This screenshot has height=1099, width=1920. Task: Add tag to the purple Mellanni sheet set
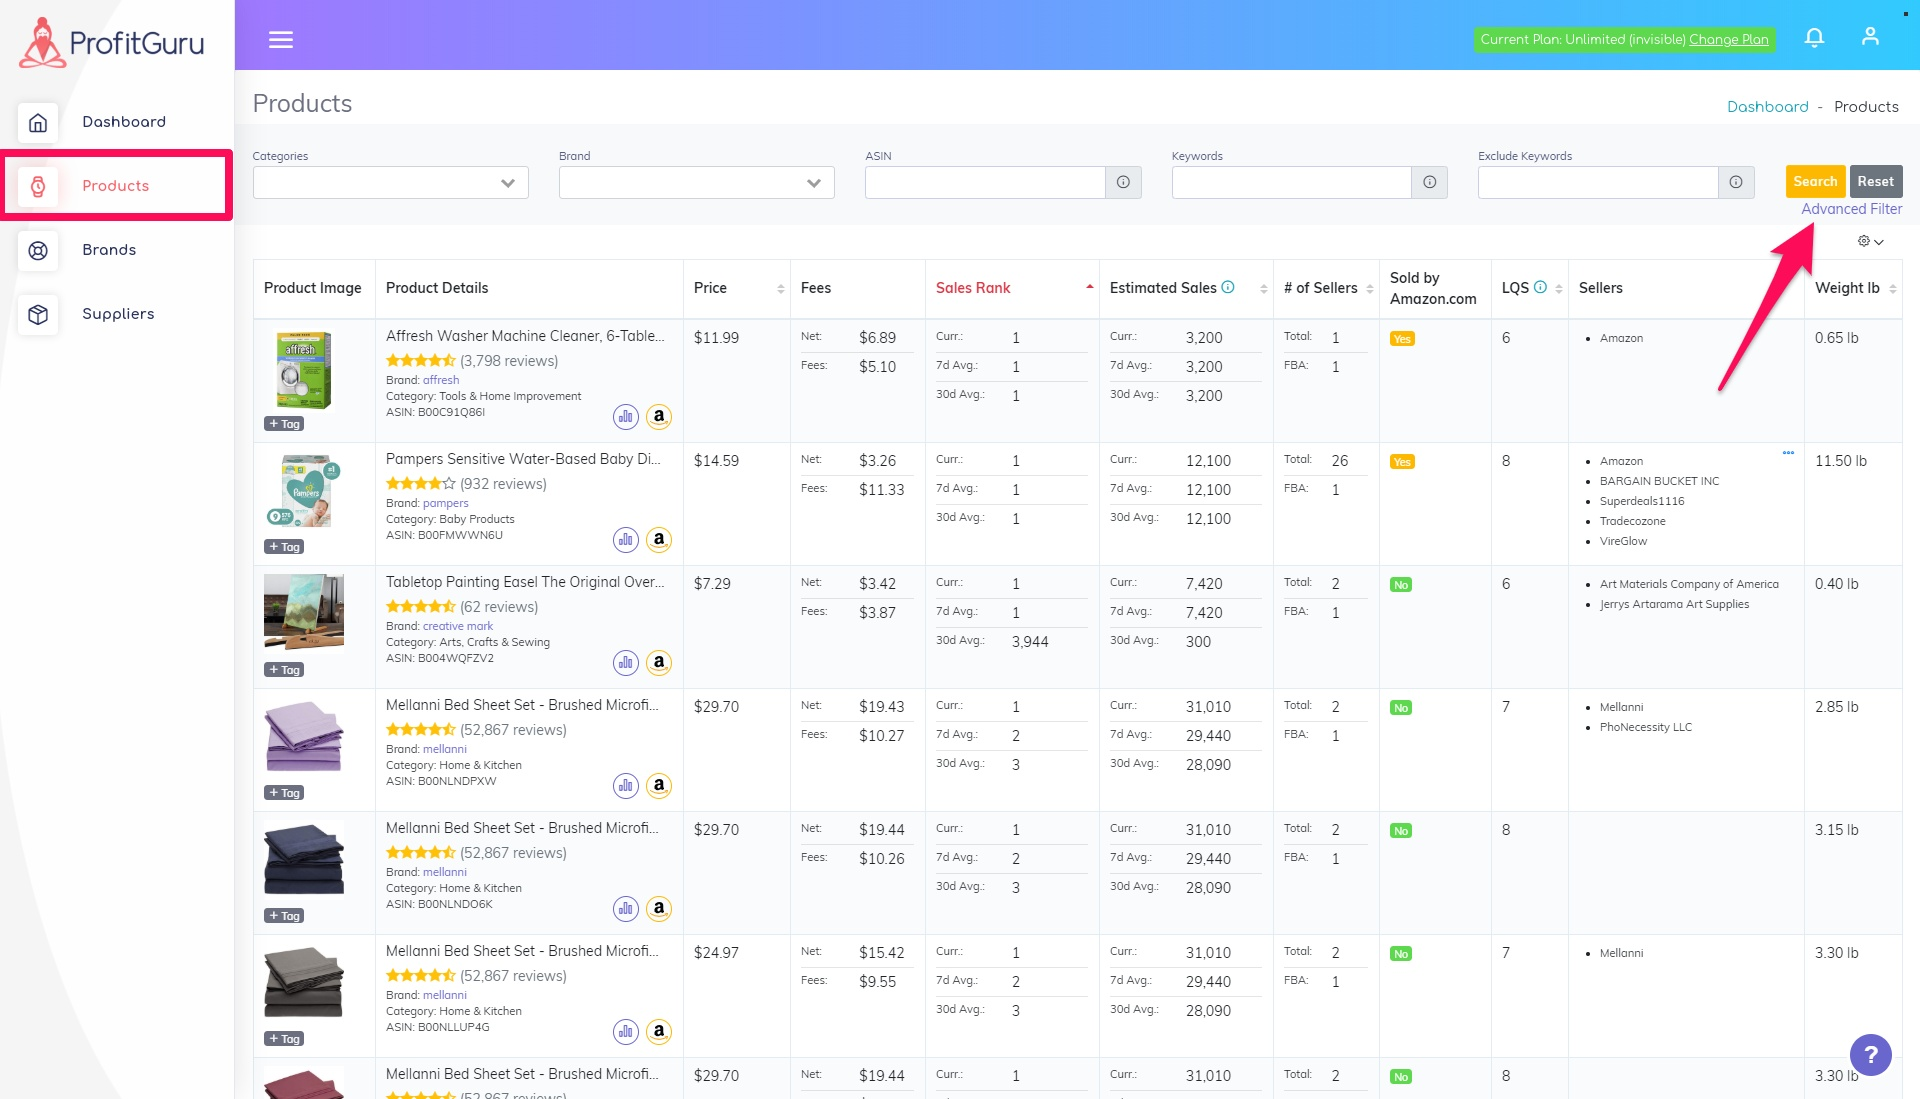click(284, 793)
